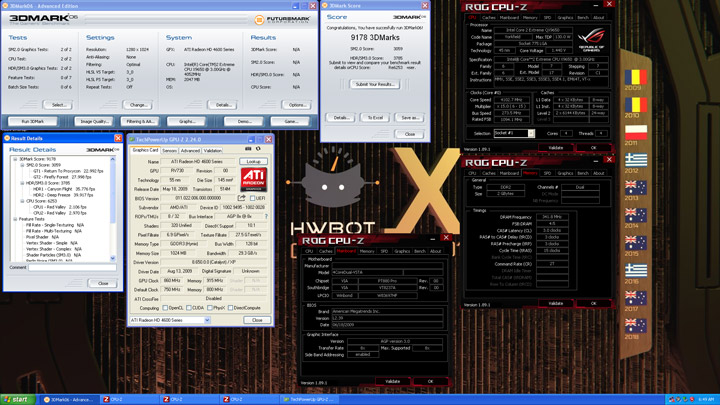This screenshot has height=405, width=720.
Task: Click the To Excel button
Action: click(375, 118)
